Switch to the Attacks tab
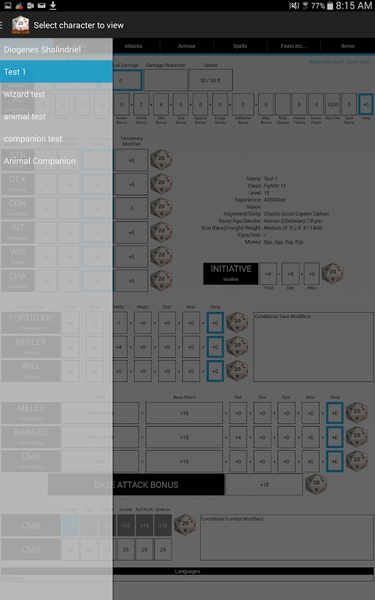The image size is (375, 600). 133,46
